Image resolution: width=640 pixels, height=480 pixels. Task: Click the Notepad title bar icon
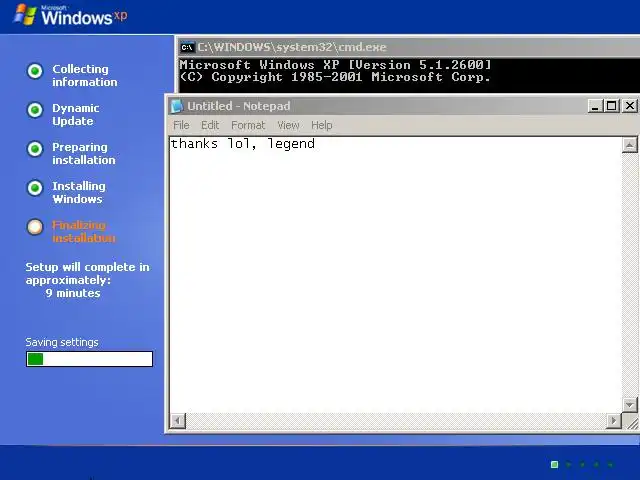[177, 106]
